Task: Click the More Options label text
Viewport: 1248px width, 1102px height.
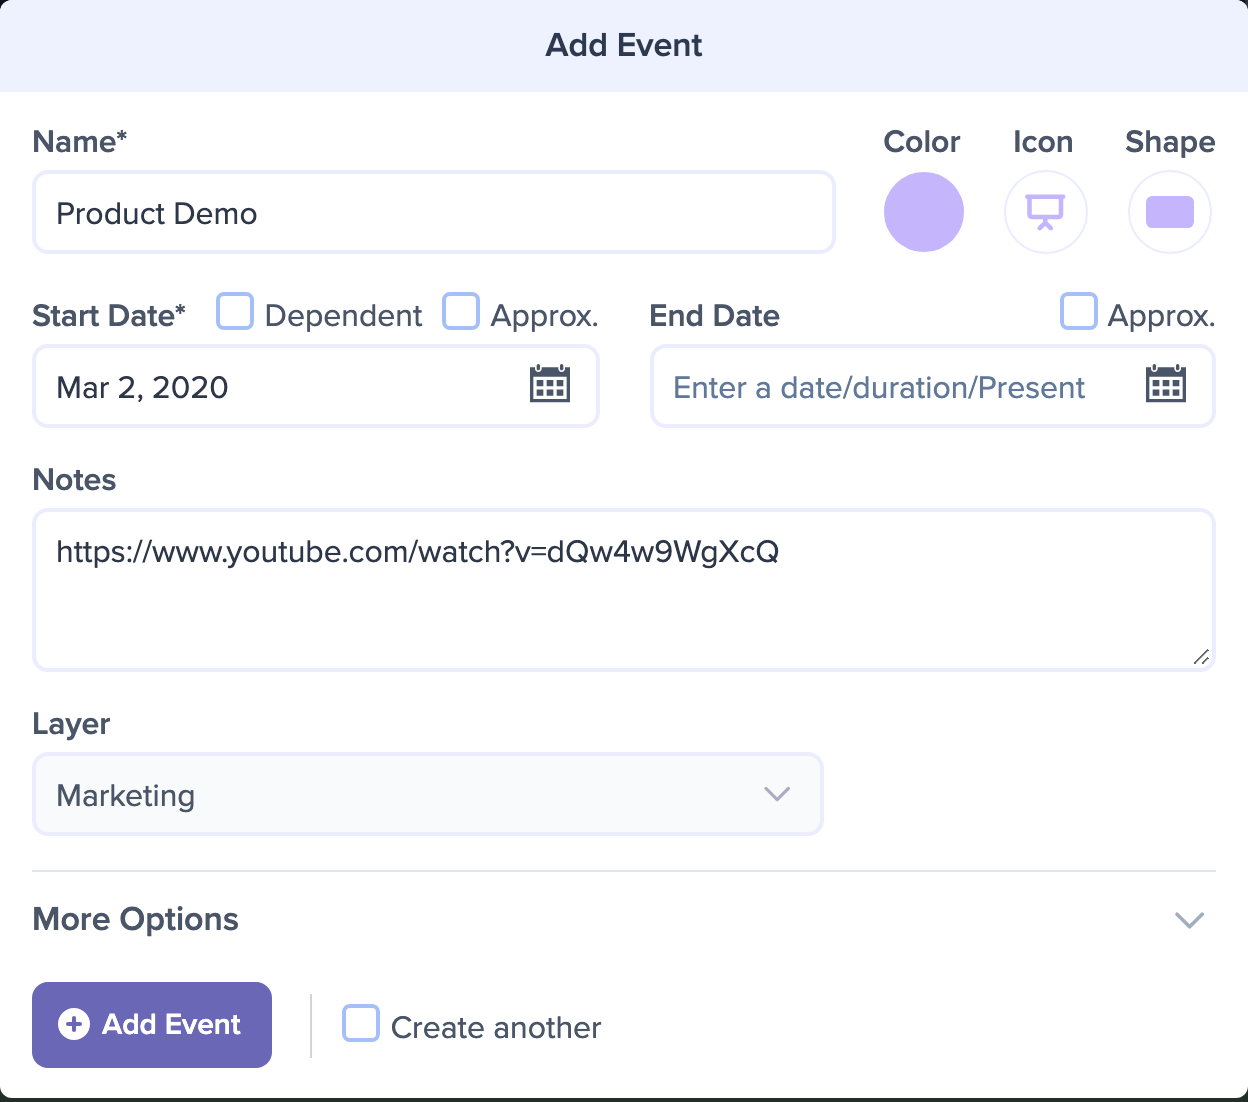Action: coord(136,919)
